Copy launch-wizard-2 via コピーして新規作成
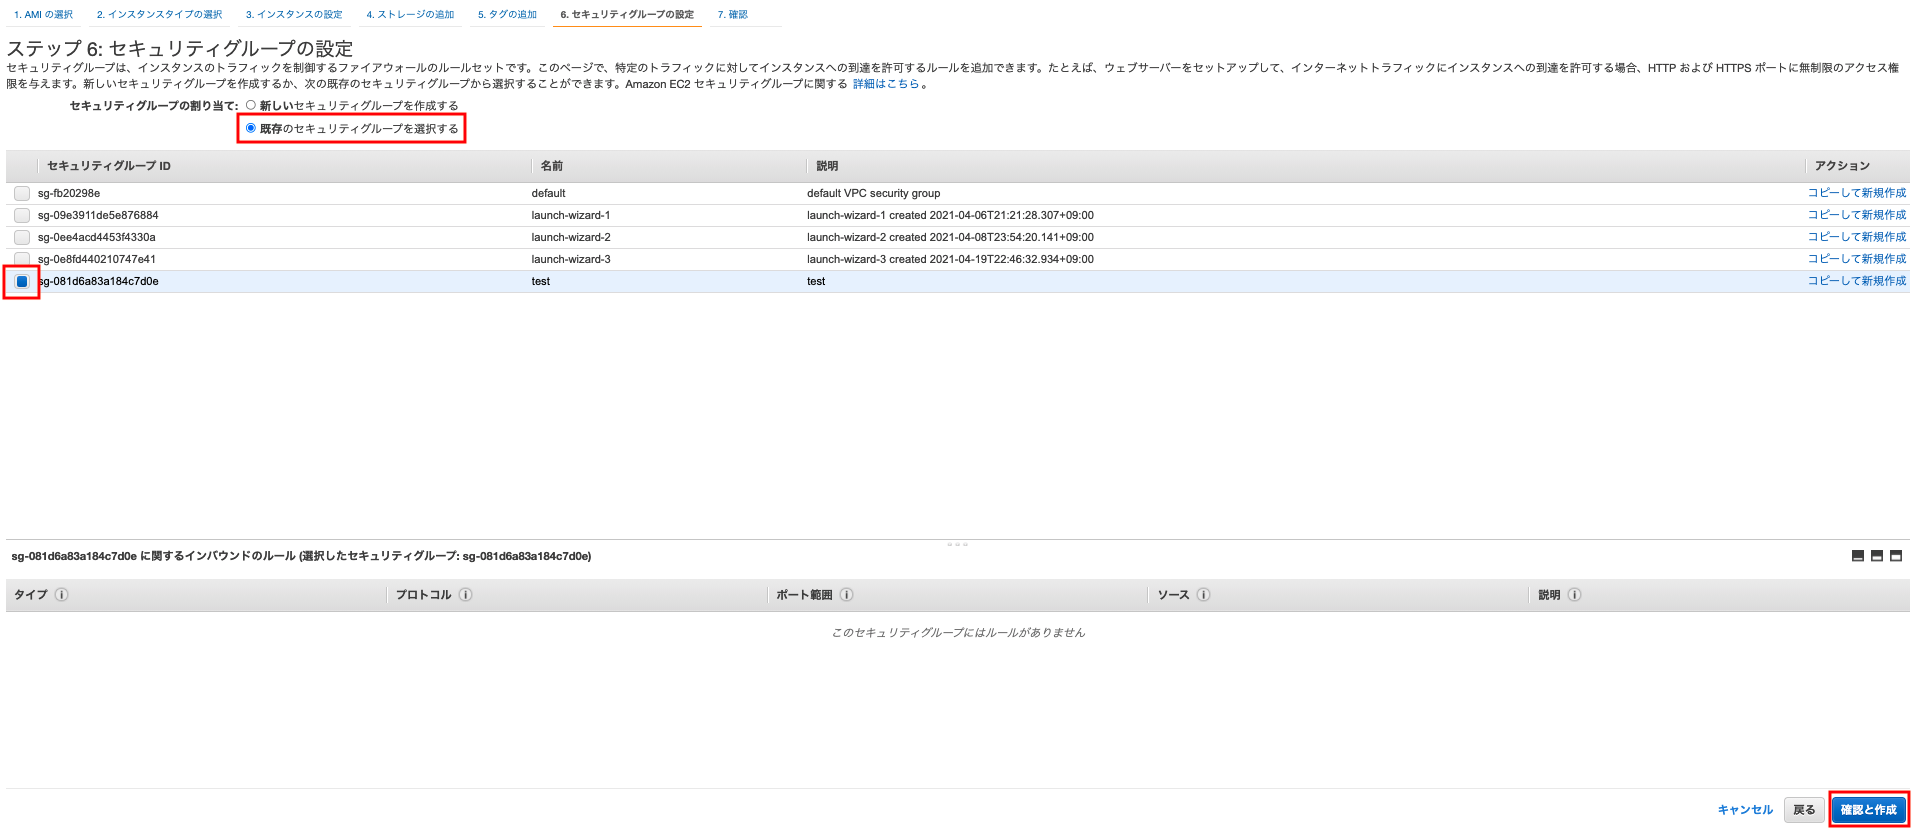Screen dimensions: 1912x830 (1857, 237)
